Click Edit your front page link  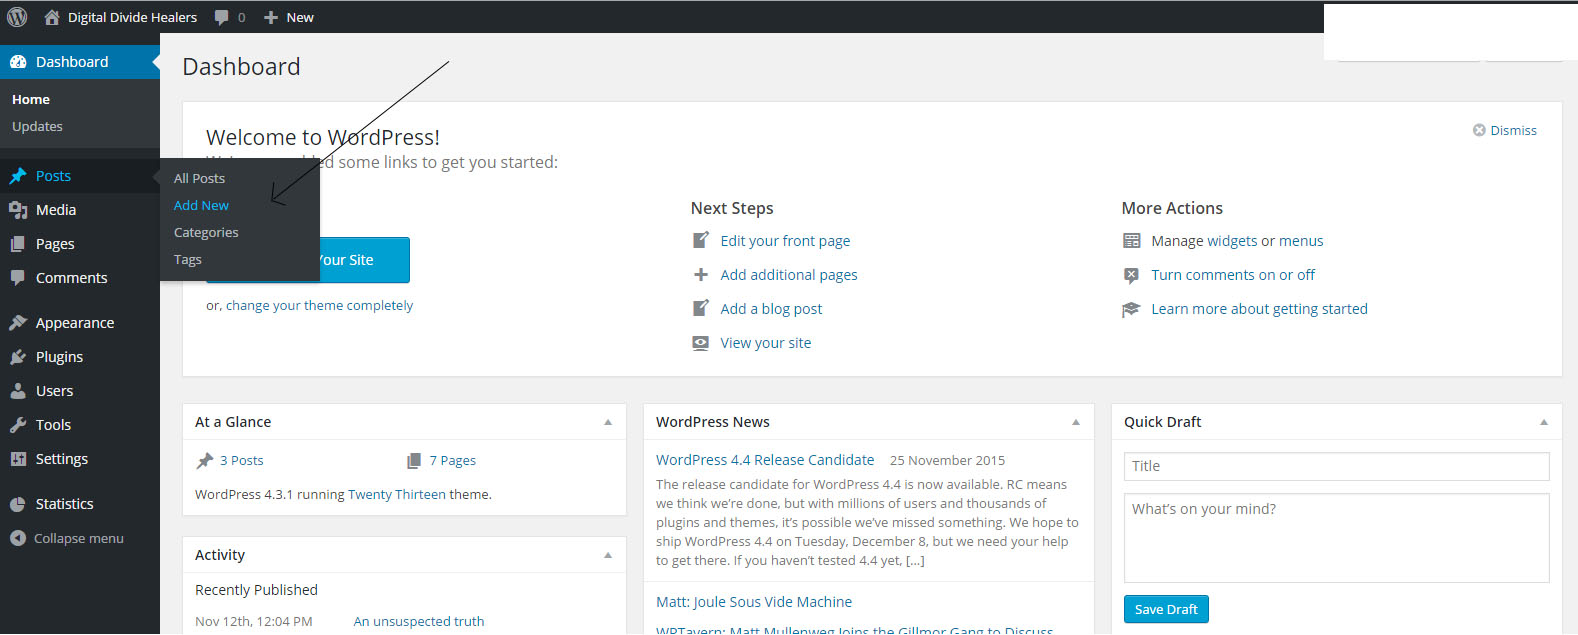785,241
